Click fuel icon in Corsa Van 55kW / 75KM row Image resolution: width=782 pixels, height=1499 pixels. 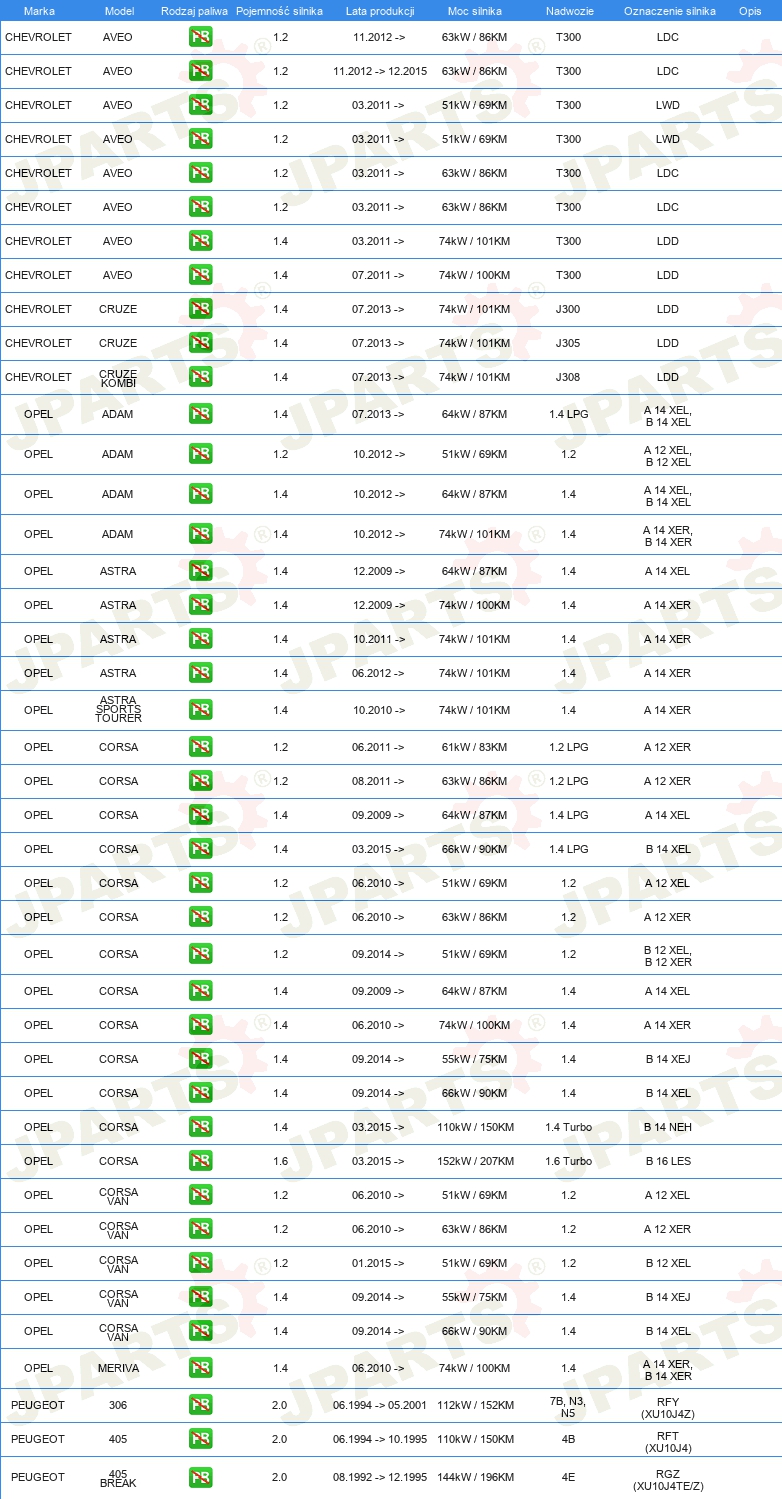(x=200, y=1297)
